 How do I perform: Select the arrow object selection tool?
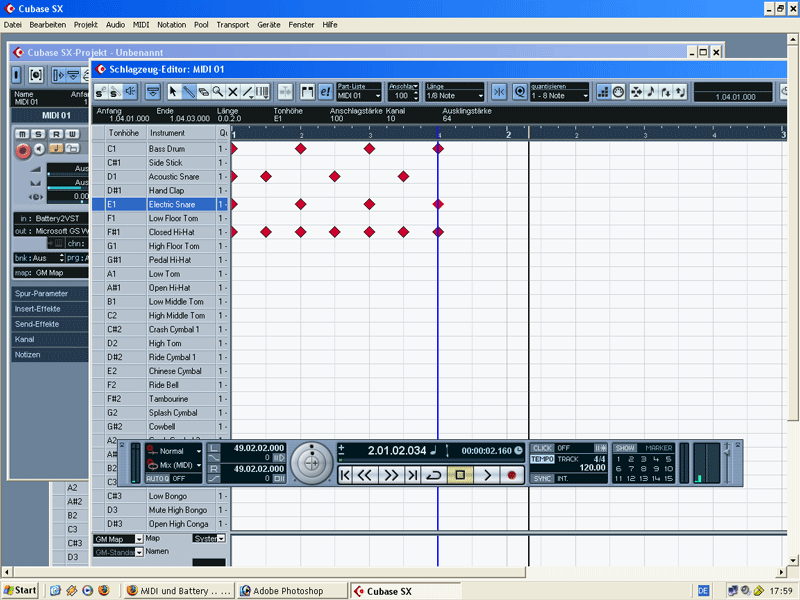(x=173, y=92)
